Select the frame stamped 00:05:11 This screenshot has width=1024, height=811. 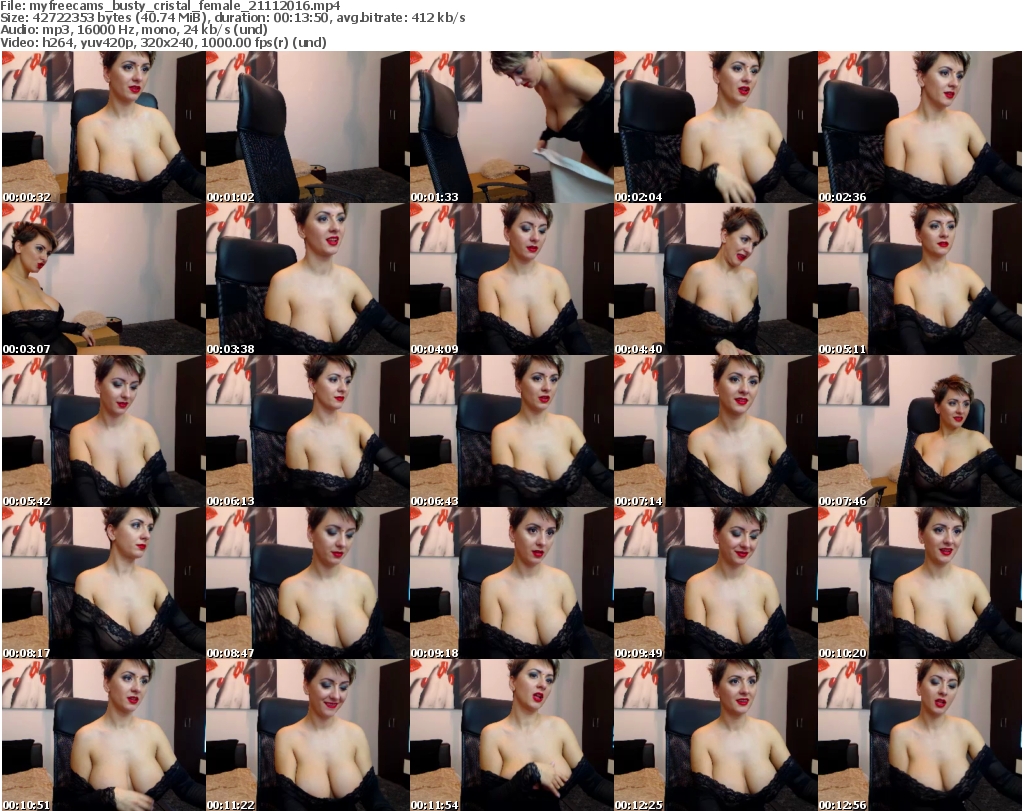coord(920,279)
